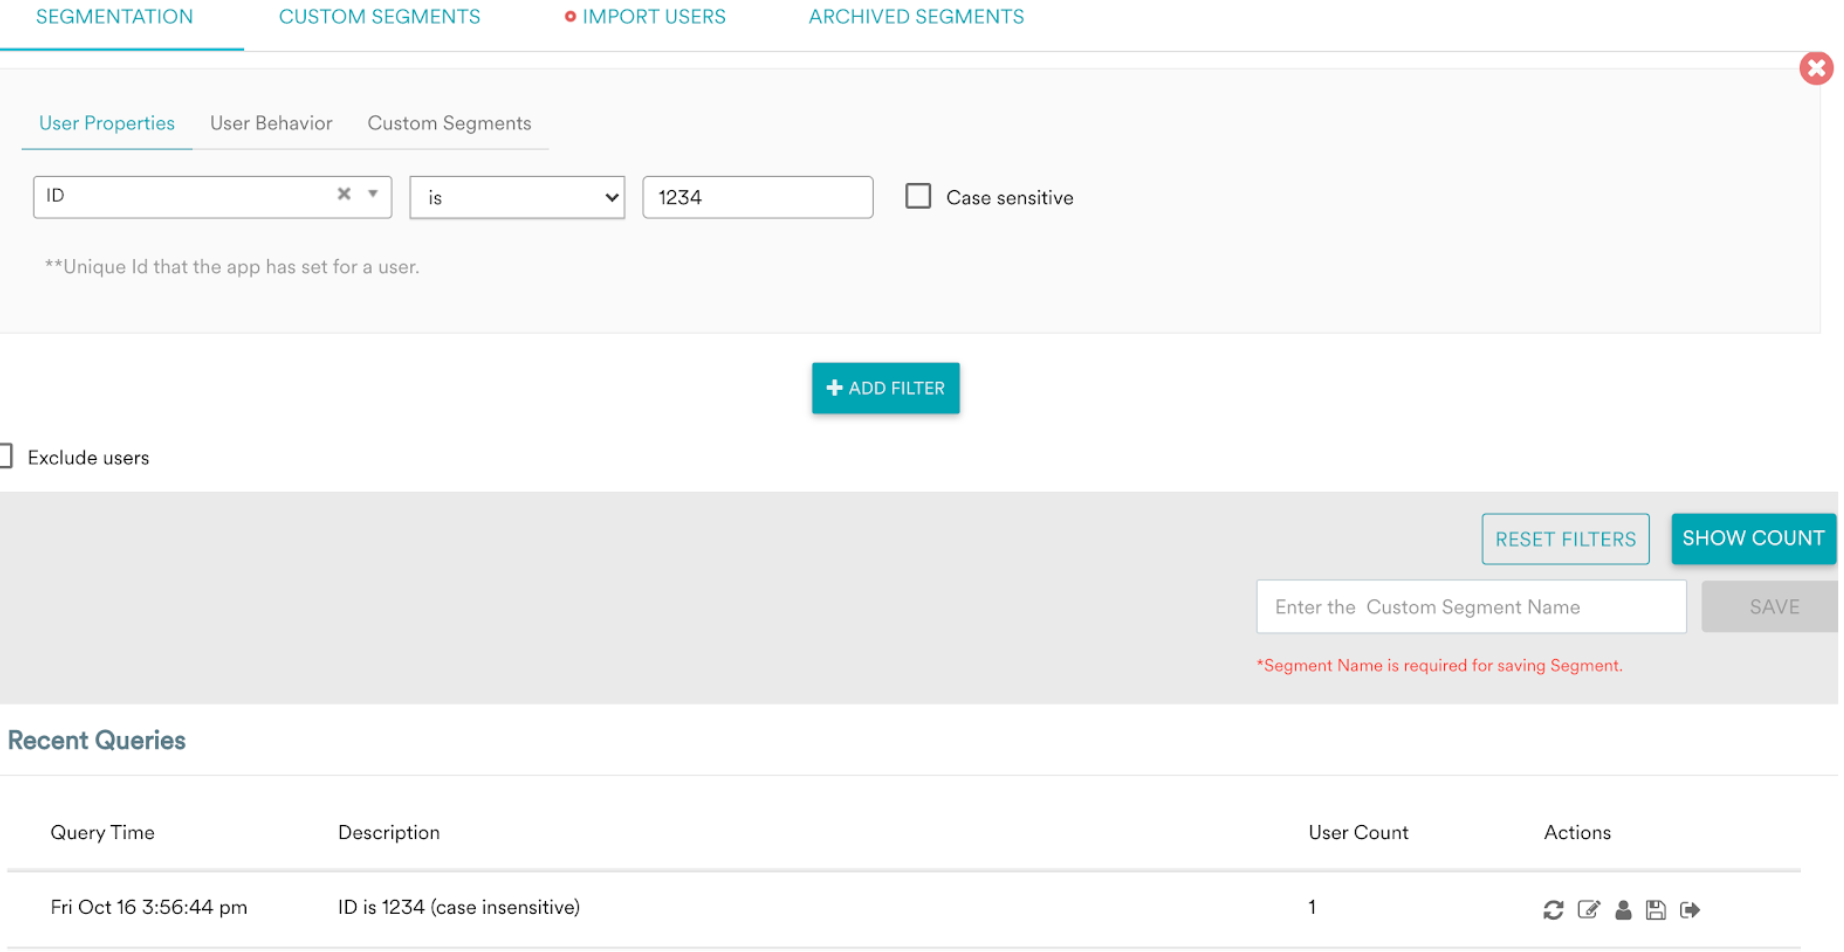
Task: Click the ID property combo box field
Action: (x=212, y=197)
